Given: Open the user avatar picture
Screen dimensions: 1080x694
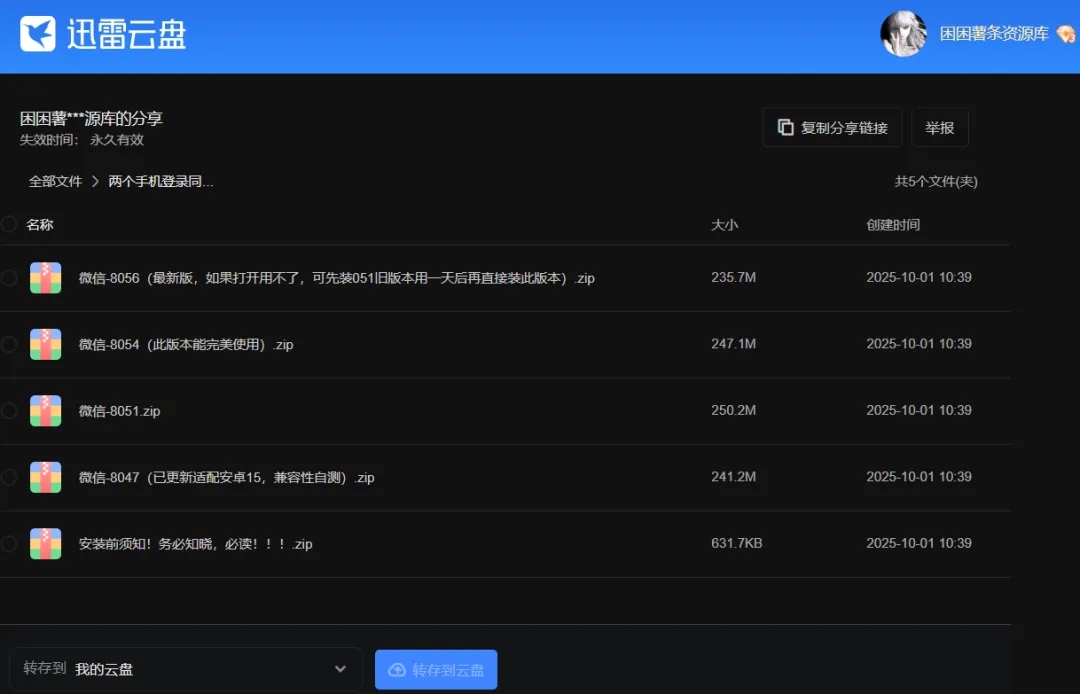Looking at the screenshot, I should [x=903, y=33].
